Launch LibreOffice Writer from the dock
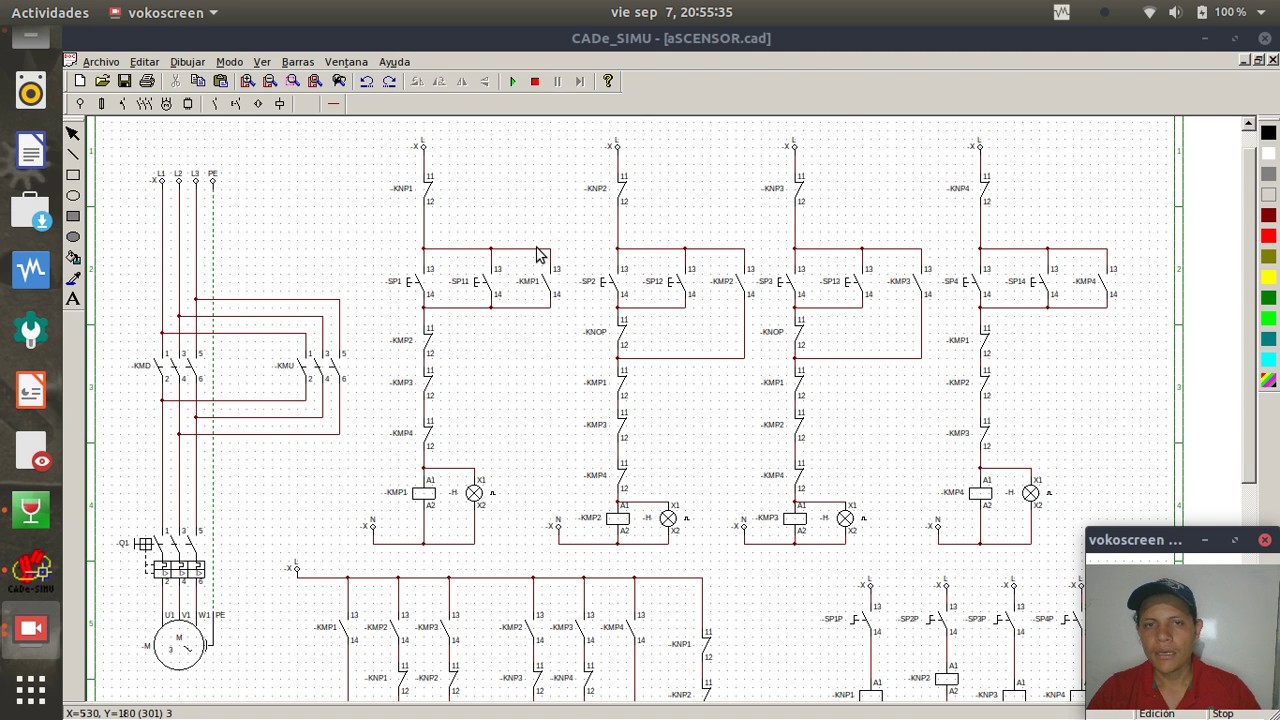 (x=30, y=152)
